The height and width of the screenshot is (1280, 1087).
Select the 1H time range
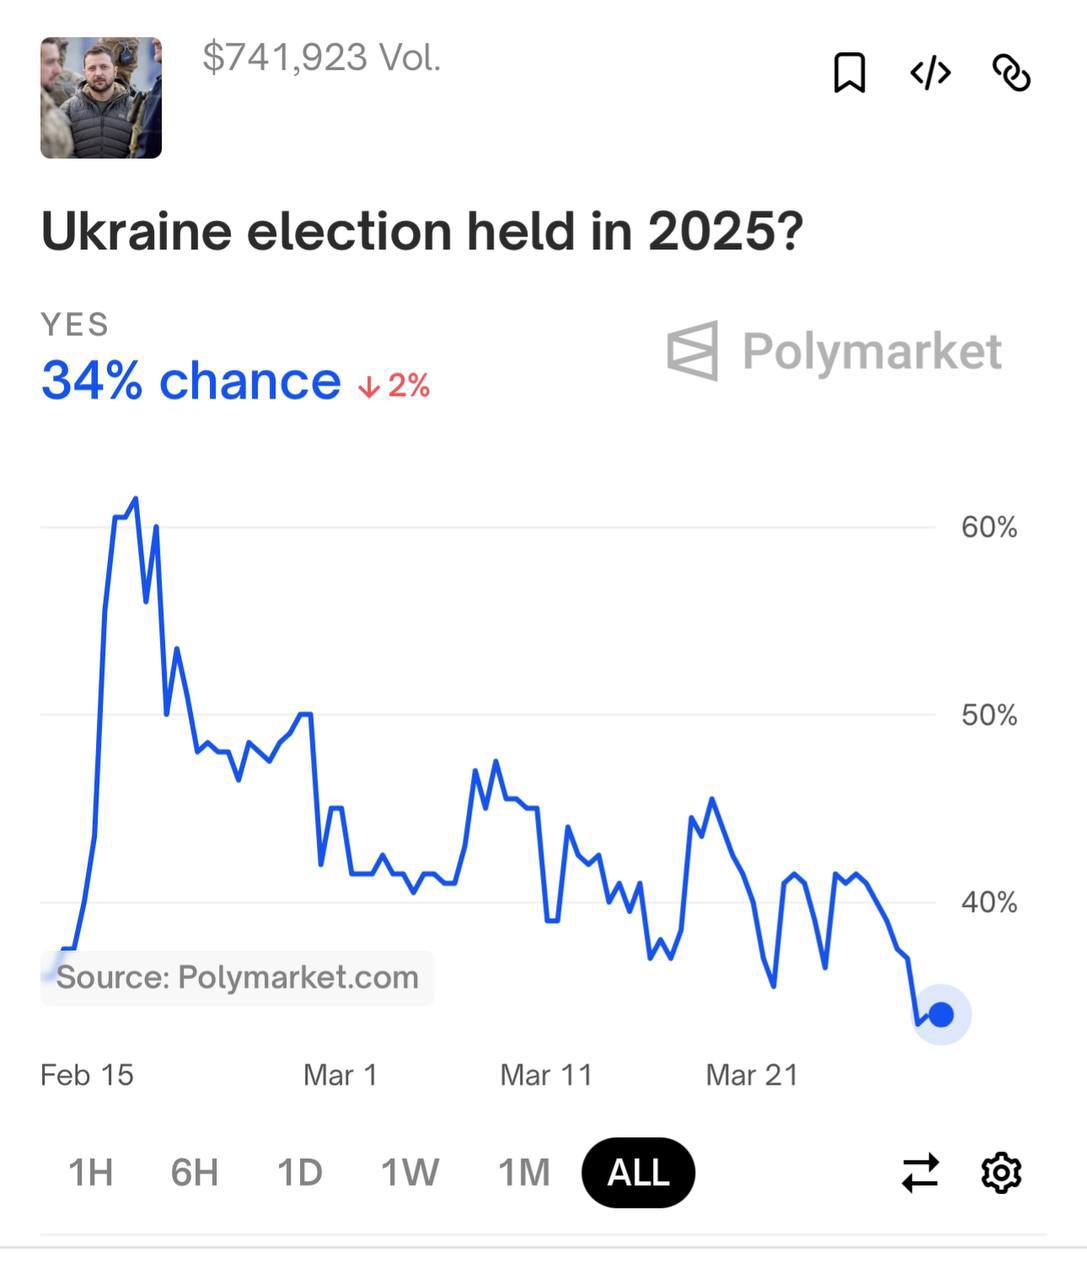pyautogui.click(x=90, y=1172)
